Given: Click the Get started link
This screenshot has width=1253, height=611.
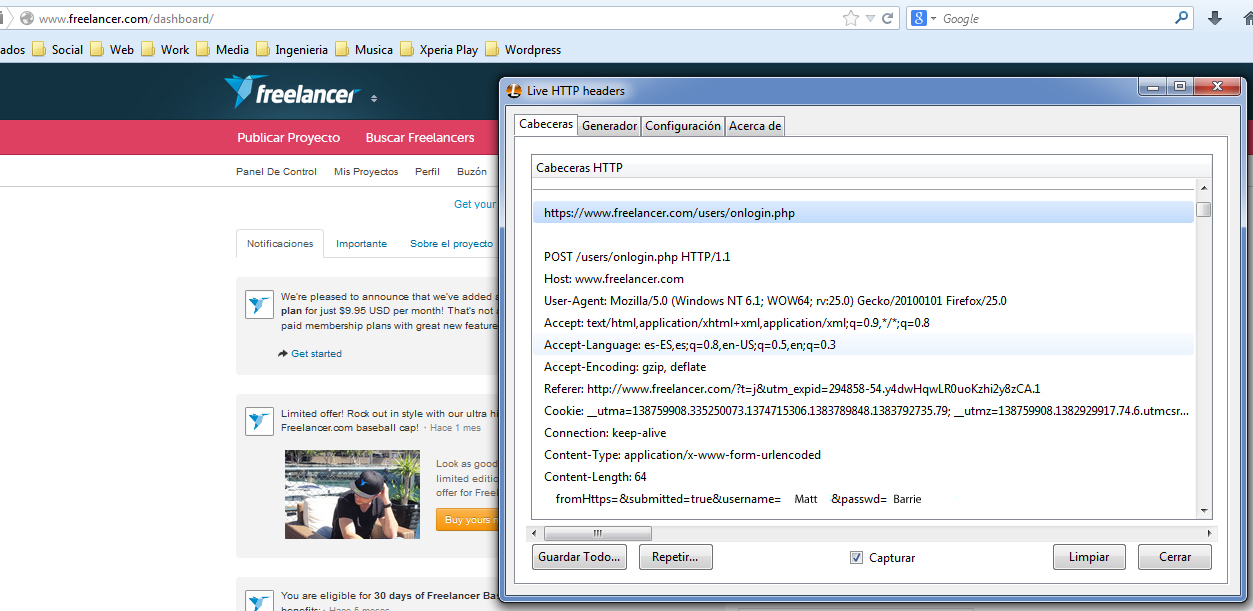Looking at the screenshot, I should point(316,354).
